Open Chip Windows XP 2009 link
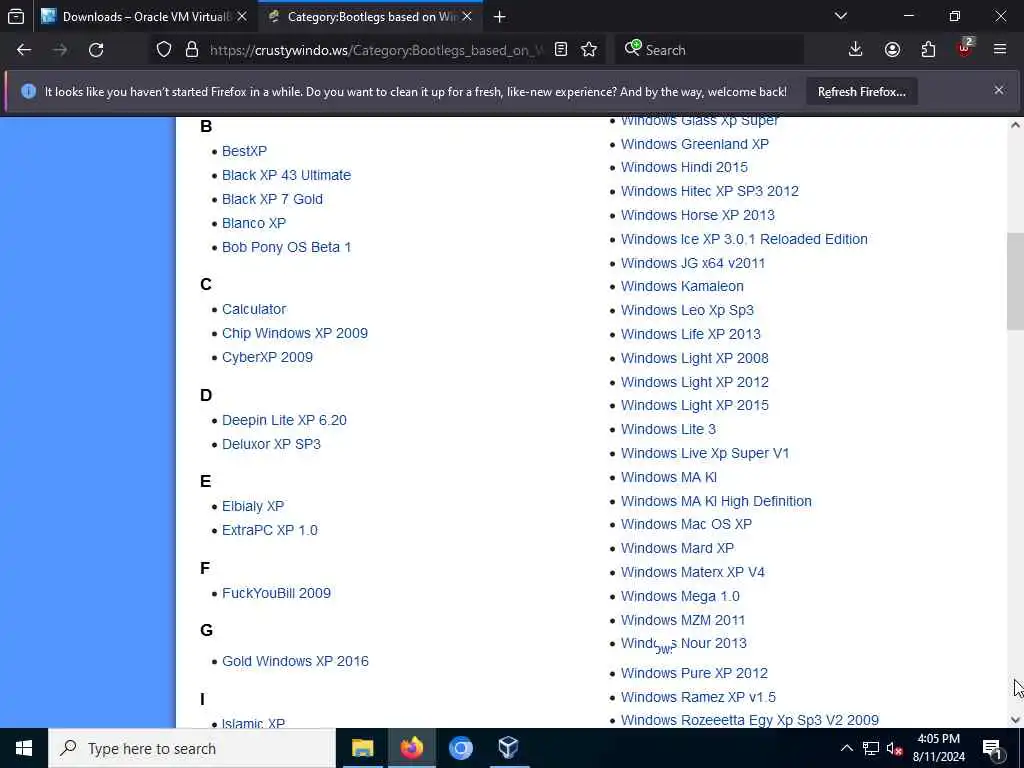1024x768 pixels. coord(295,333)
